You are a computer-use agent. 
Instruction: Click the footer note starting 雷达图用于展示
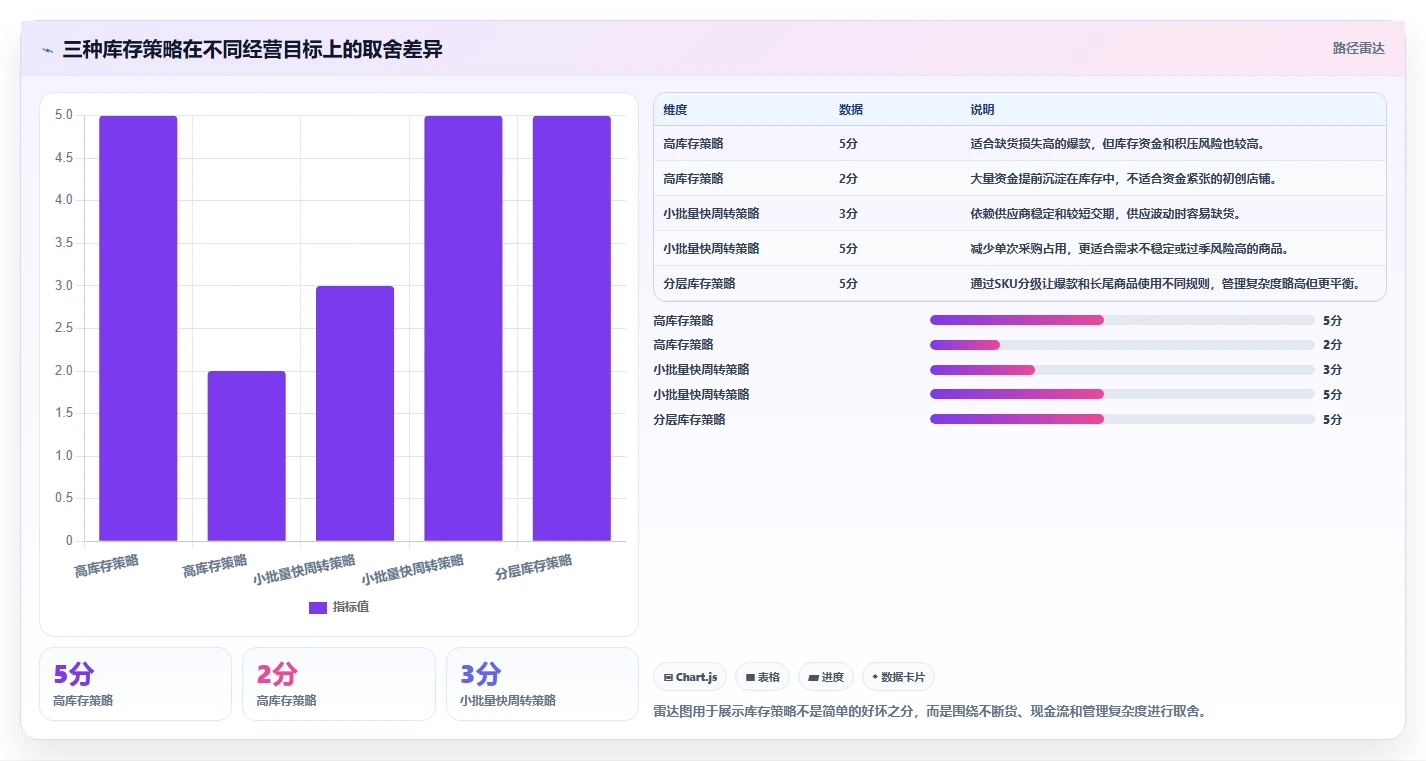(x=931, y=712)
